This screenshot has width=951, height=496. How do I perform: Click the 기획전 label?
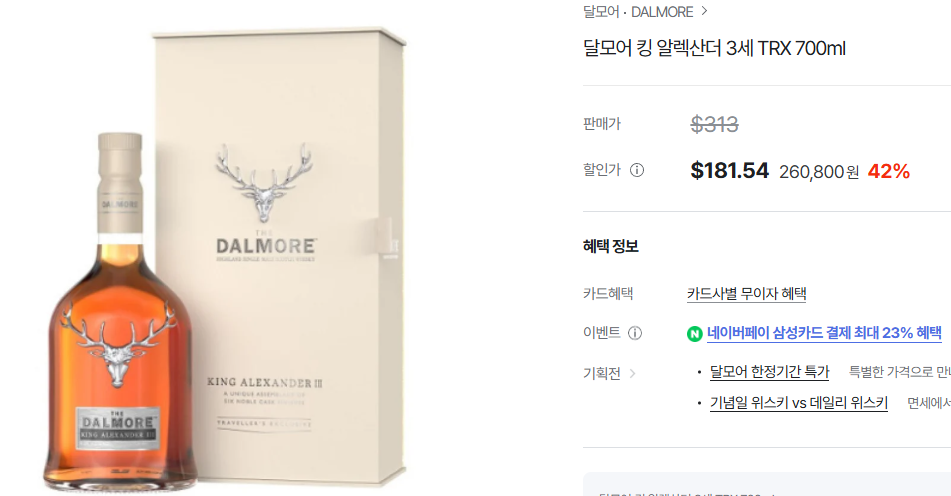(x=602, y=374)
